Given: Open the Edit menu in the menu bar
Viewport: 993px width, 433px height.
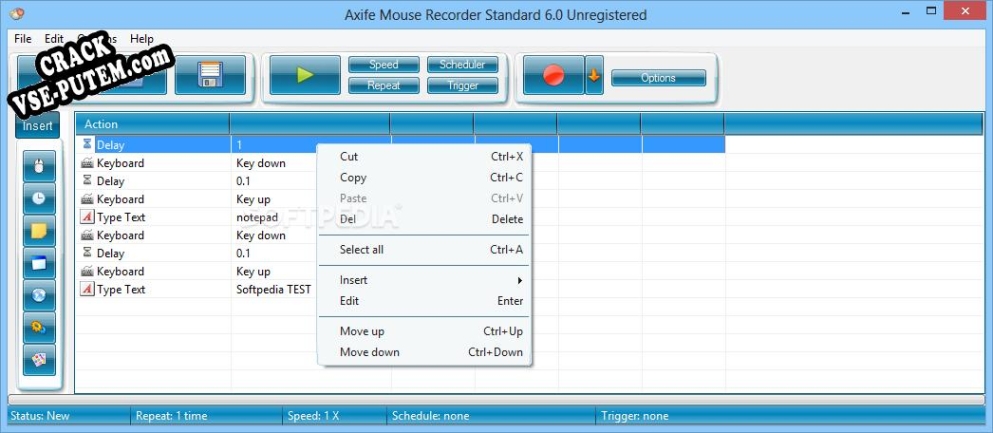Looking at the screenshot, I should point(54,39).
